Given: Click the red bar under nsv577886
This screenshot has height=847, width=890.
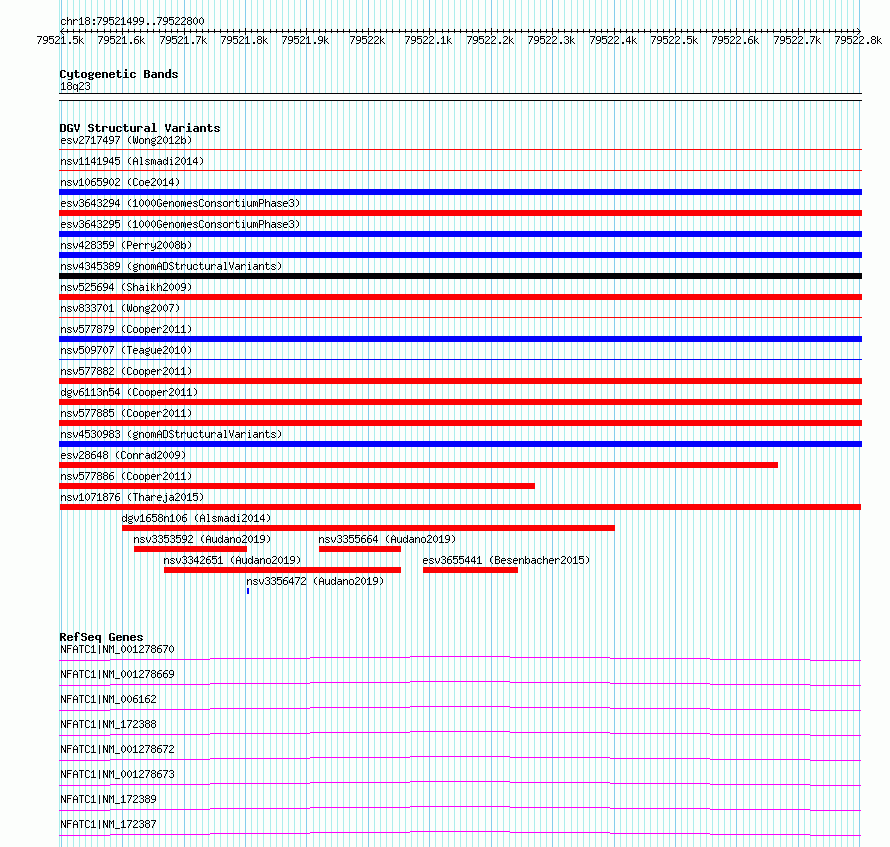Looking at the screenshot, I should point(297,486).
